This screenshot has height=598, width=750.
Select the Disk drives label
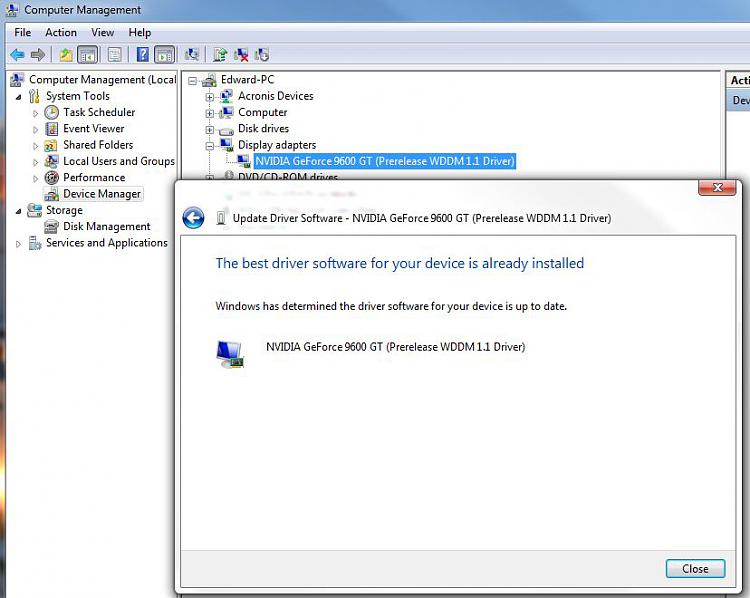click(264, 129)
